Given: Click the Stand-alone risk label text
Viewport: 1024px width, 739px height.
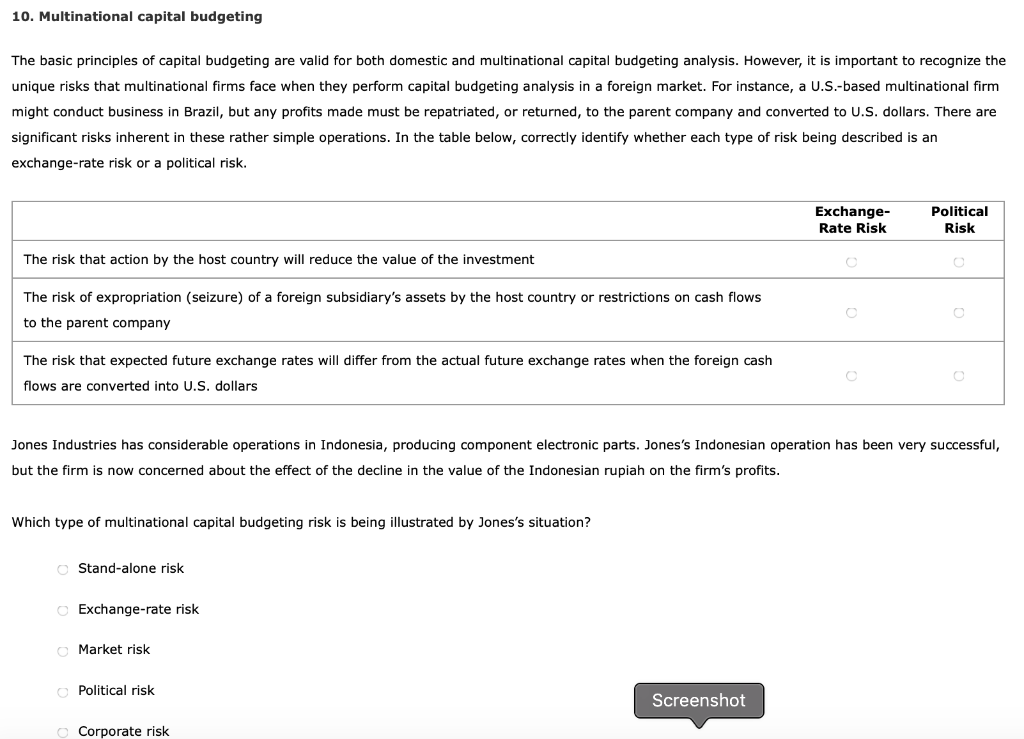Looking at the screenshot, I should point(130,568).
